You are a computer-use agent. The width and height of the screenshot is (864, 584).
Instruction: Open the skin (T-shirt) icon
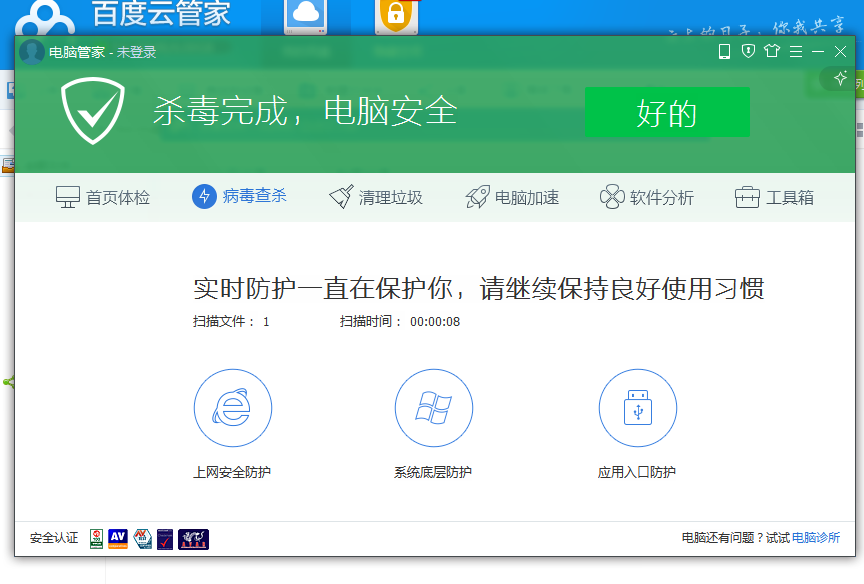[772, 51]
